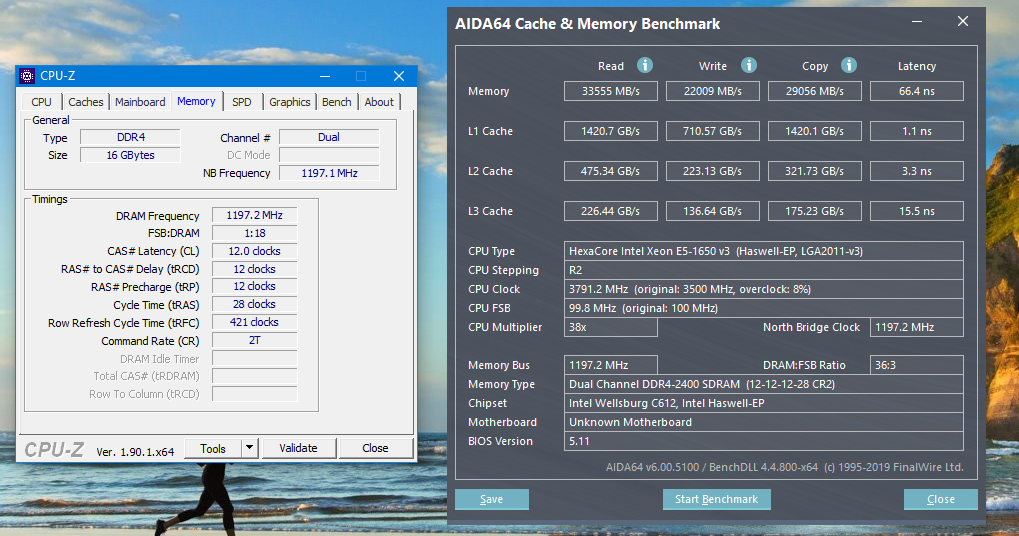Click the L3 Cache Copy value 175.23 GB/s
Viewport: 1019px width, 536px height.
point(815,211)
